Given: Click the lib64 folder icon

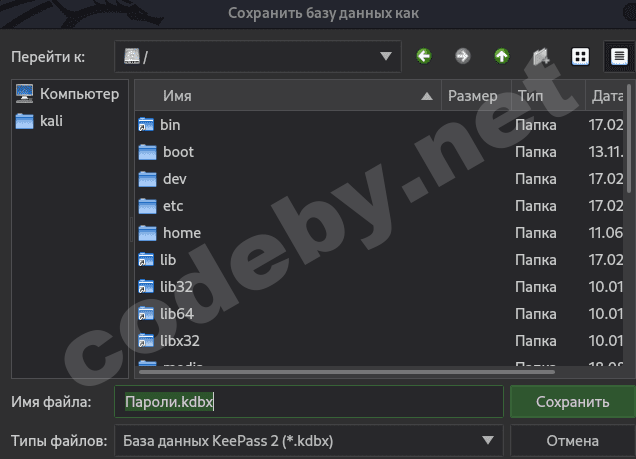Looking at the screenshot, I should pos(146,314).
